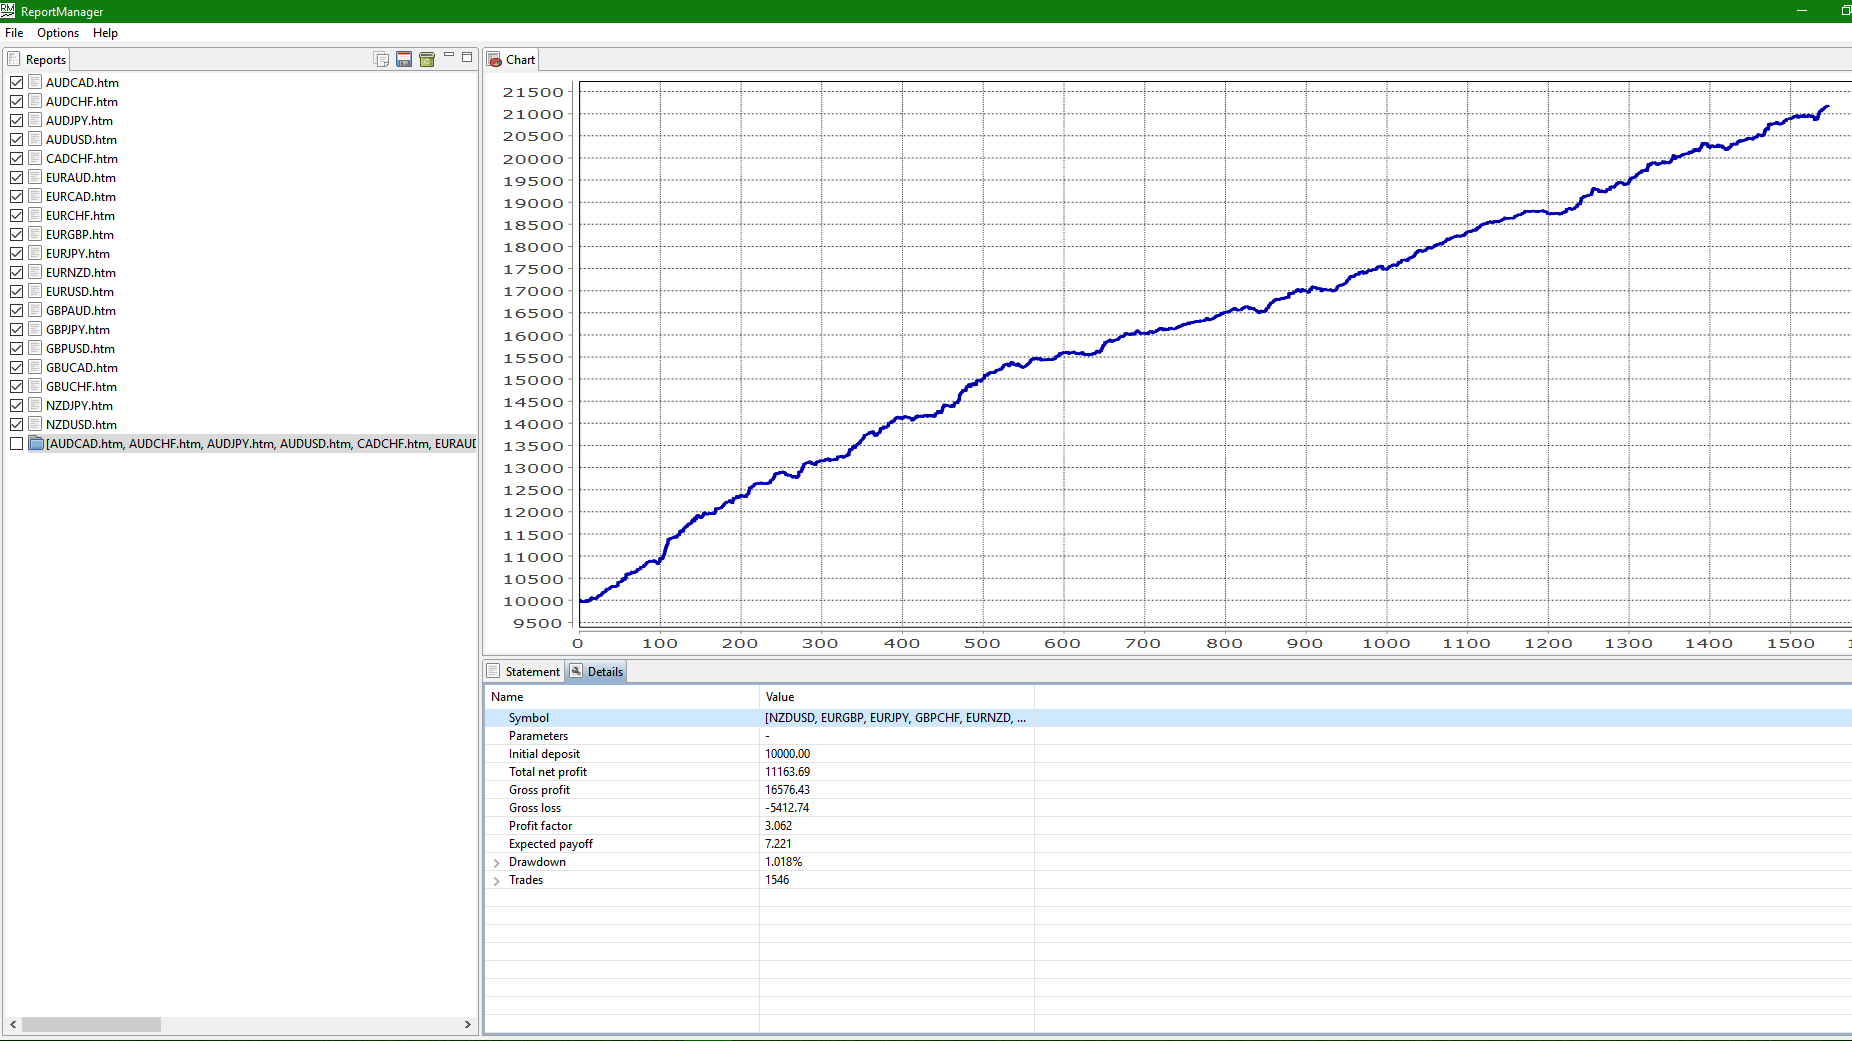Click the folder icon of the combined report row

36,443
